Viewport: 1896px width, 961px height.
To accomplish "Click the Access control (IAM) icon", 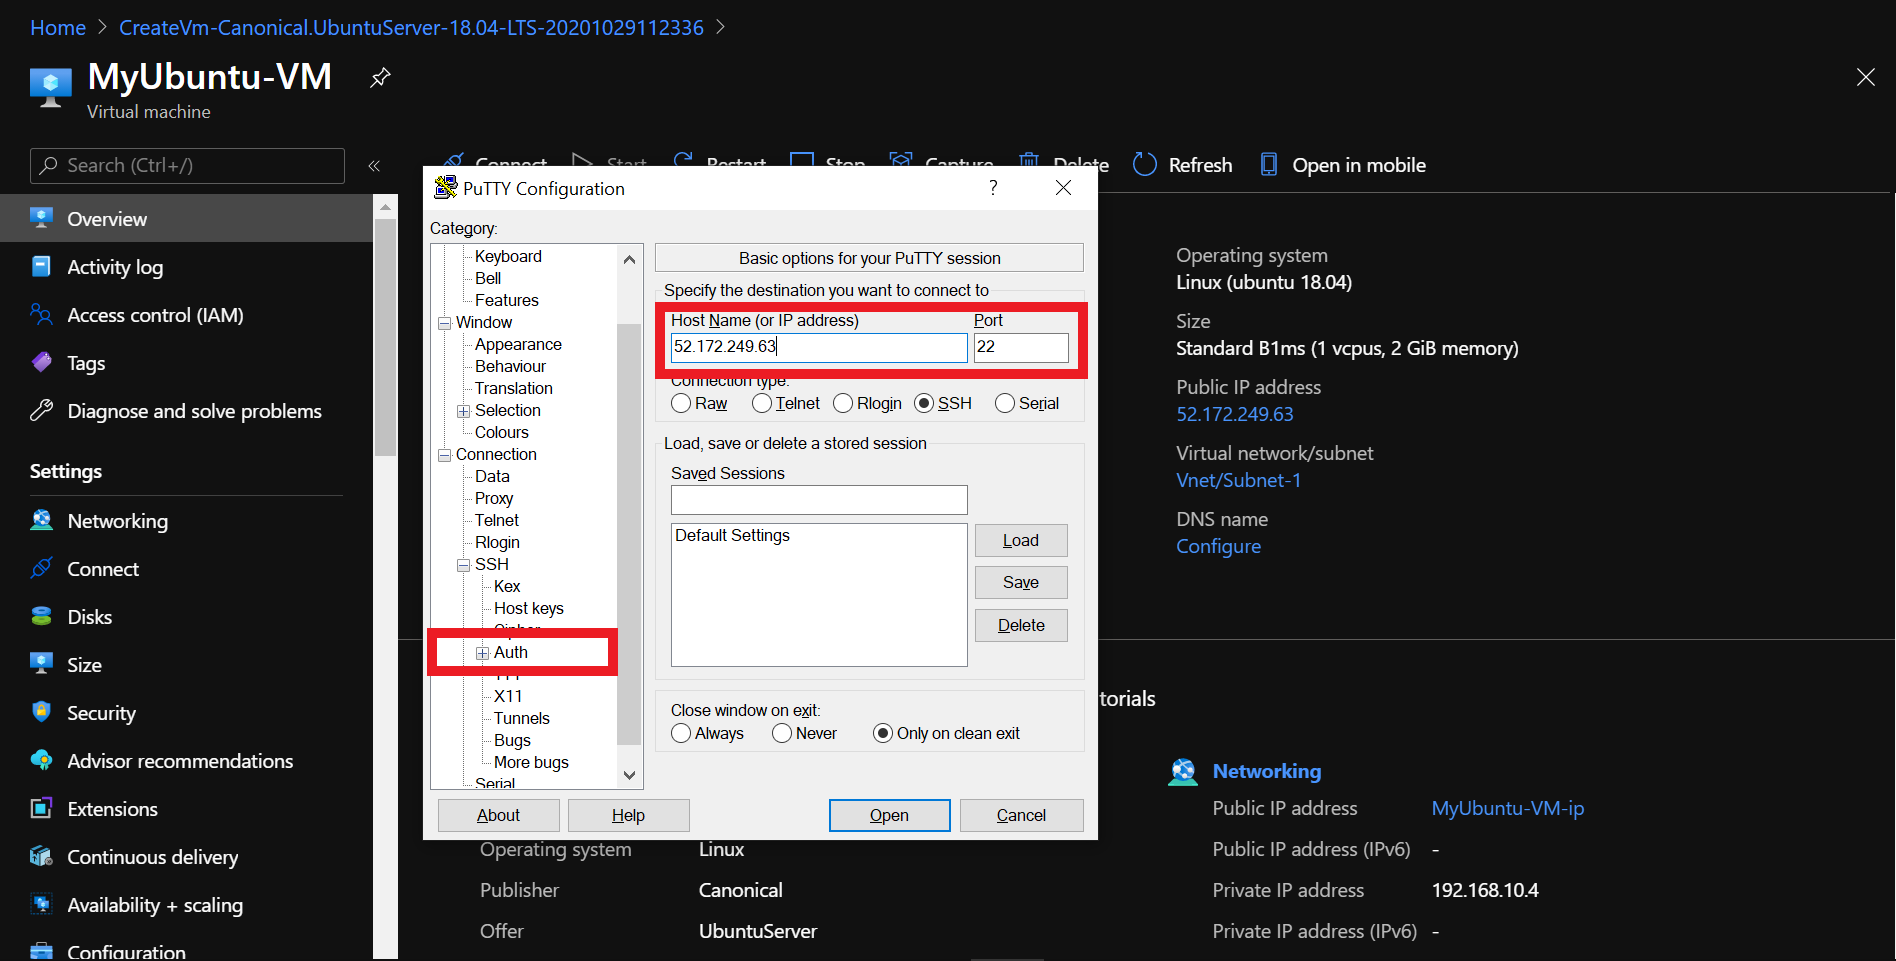I will click(x=41, y=314).
